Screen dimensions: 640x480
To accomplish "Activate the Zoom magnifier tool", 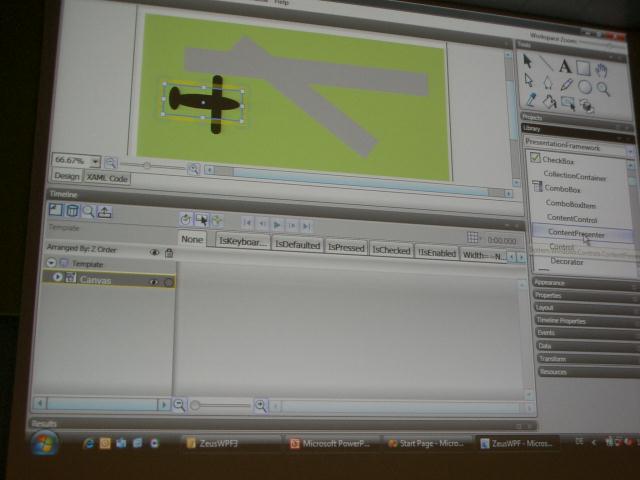I will pyautogui.click(x=603, y=87).
